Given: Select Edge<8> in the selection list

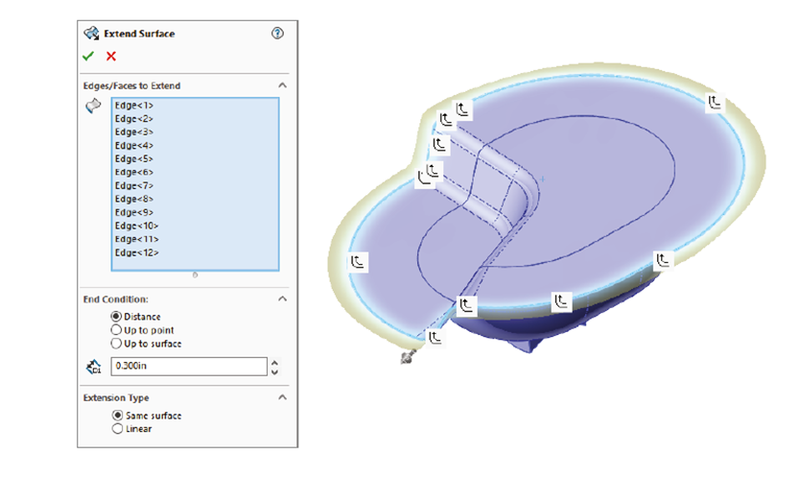Looking at the screenshot, I should coord(134,199).
